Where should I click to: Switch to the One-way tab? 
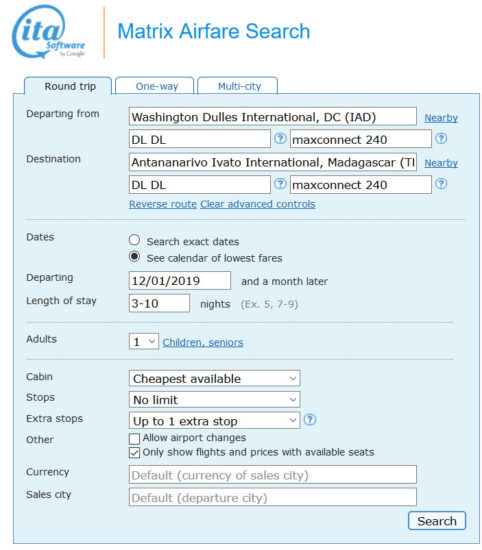click(155, 86)
